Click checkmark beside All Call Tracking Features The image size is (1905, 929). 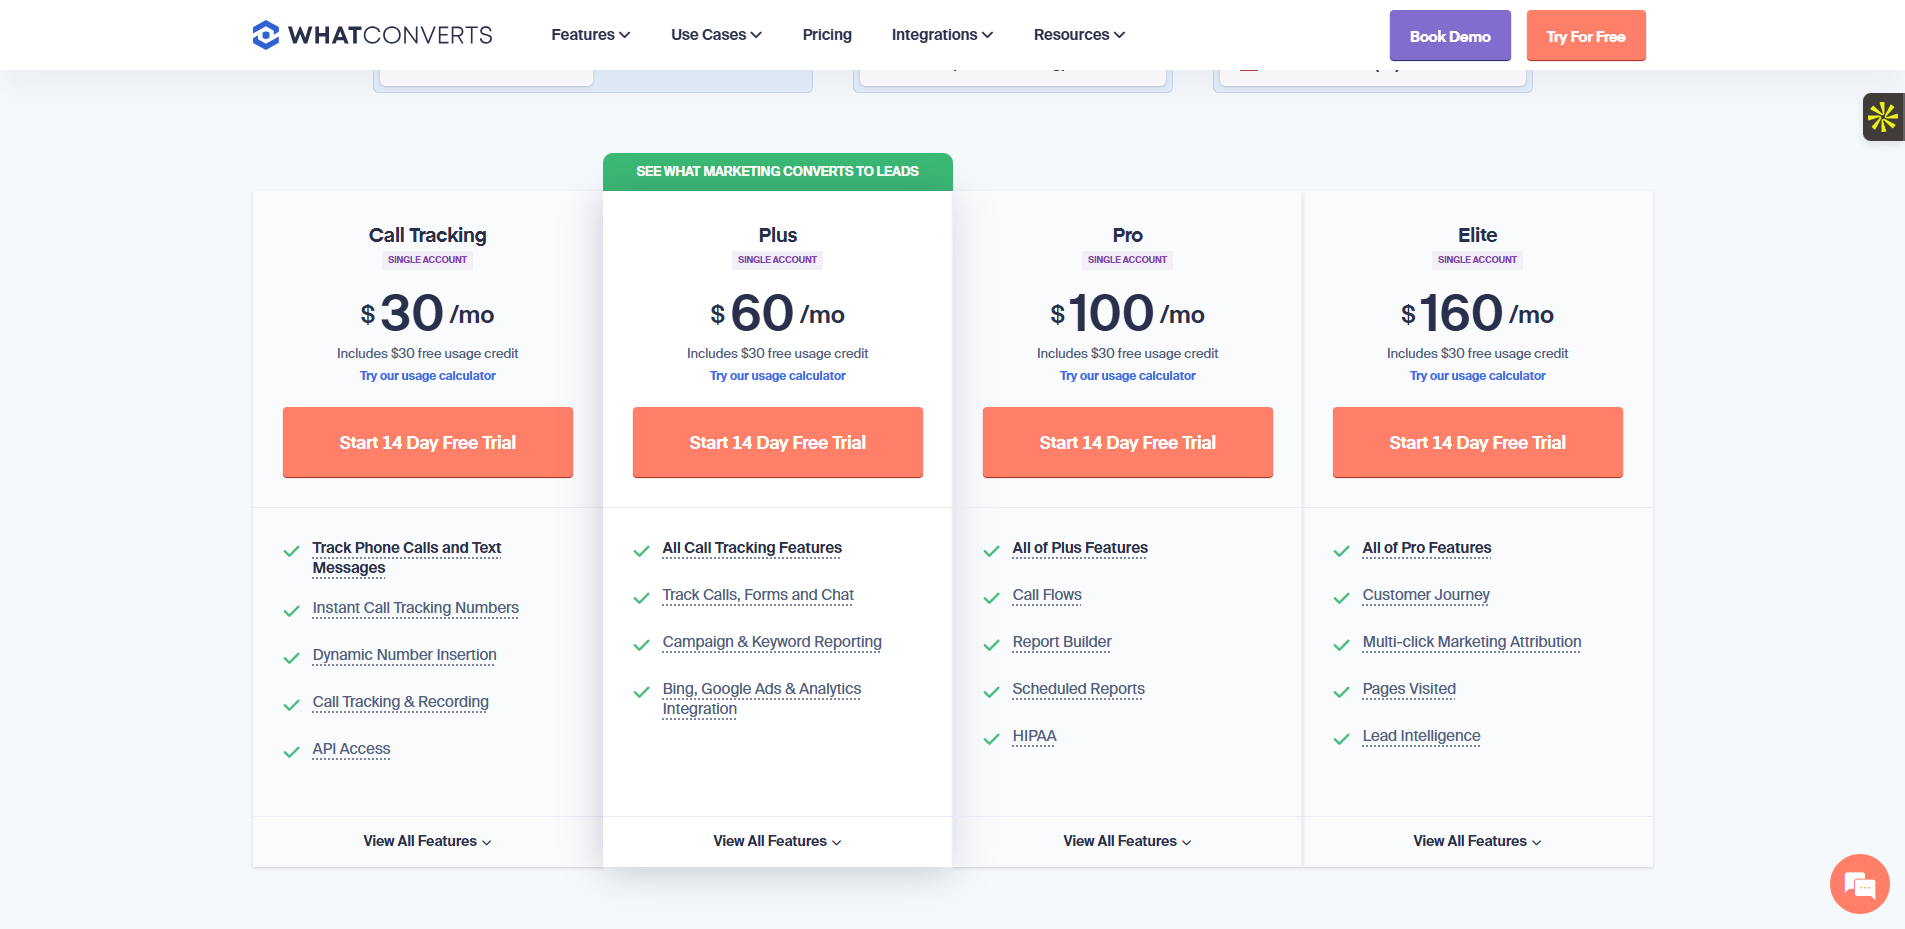point(642,551)
